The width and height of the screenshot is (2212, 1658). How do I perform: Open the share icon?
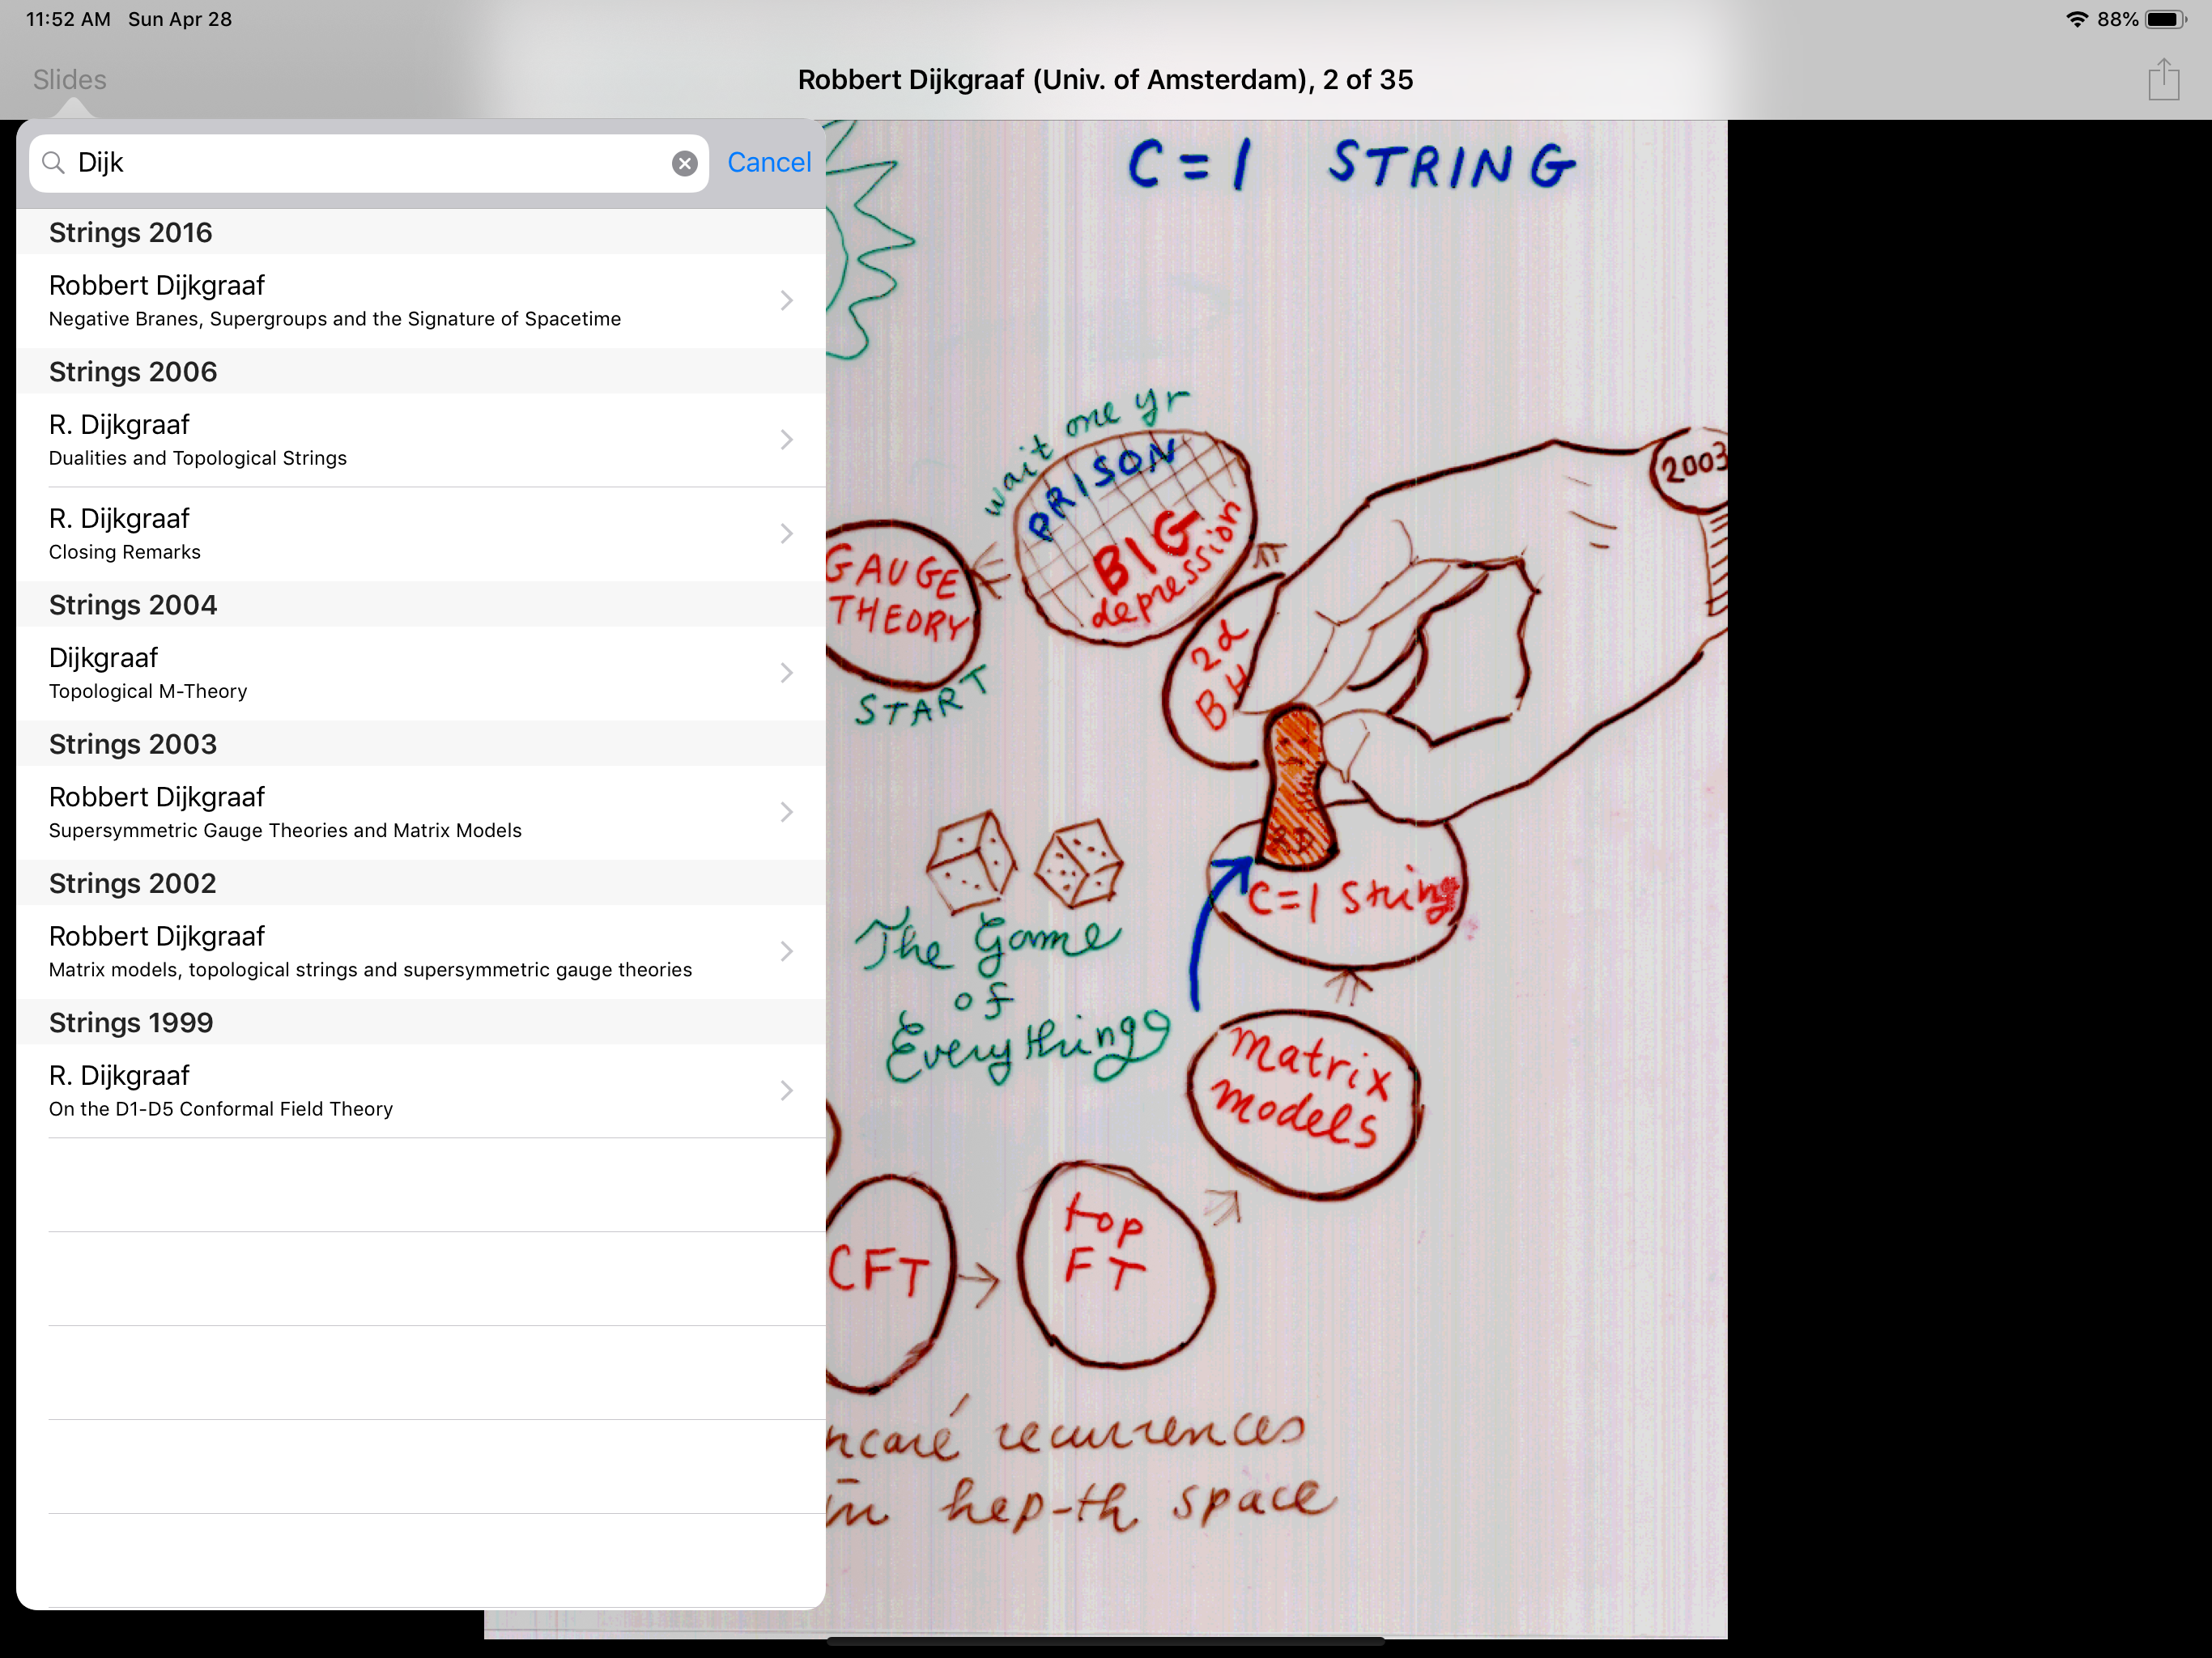click(x=2163, y=79)
